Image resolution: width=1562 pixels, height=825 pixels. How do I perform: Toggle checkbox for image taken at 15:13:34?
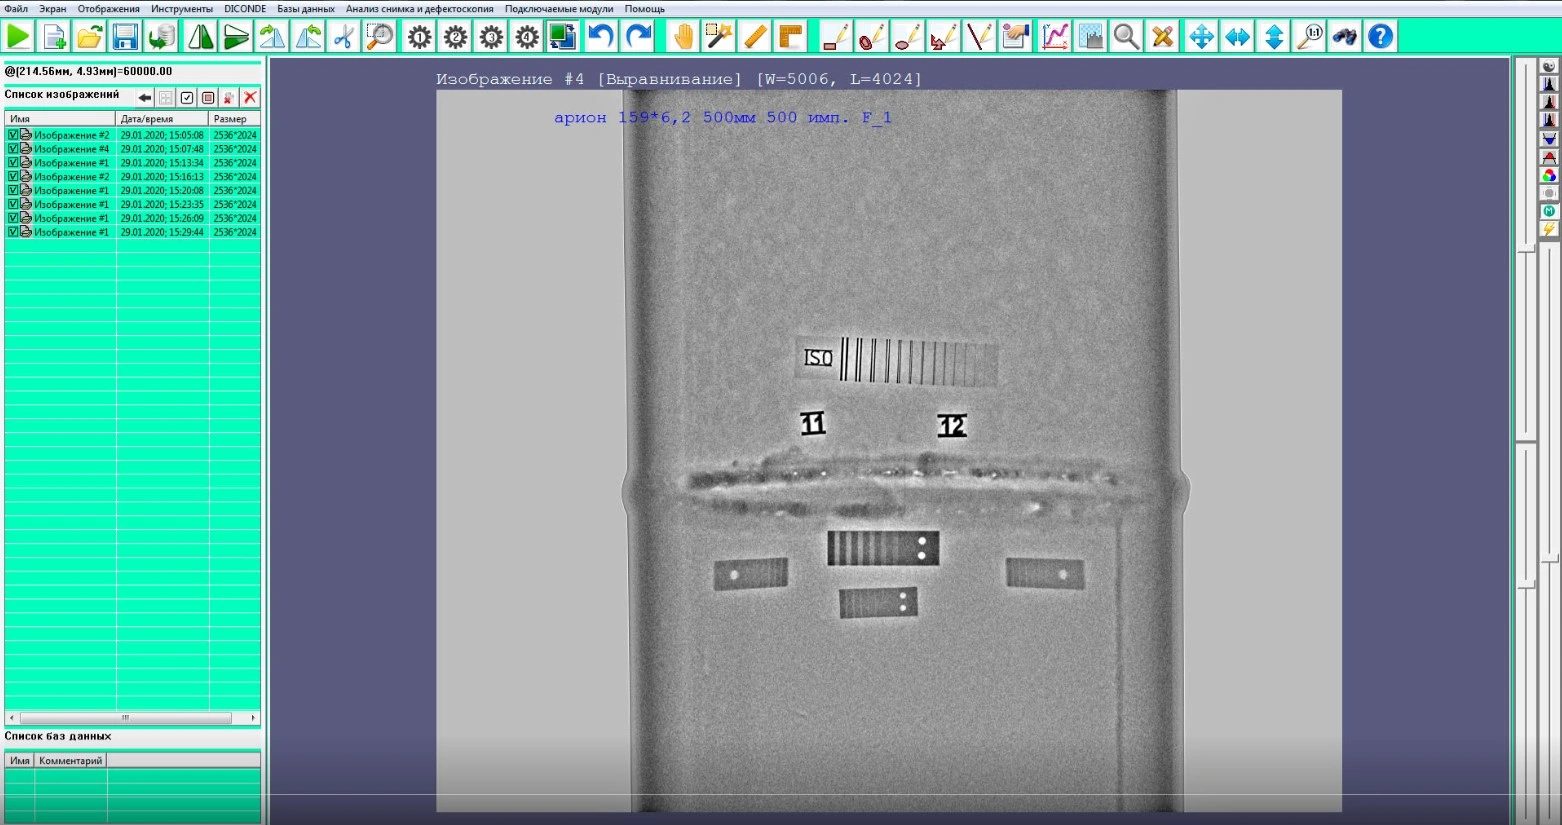(x=13, y=163)
